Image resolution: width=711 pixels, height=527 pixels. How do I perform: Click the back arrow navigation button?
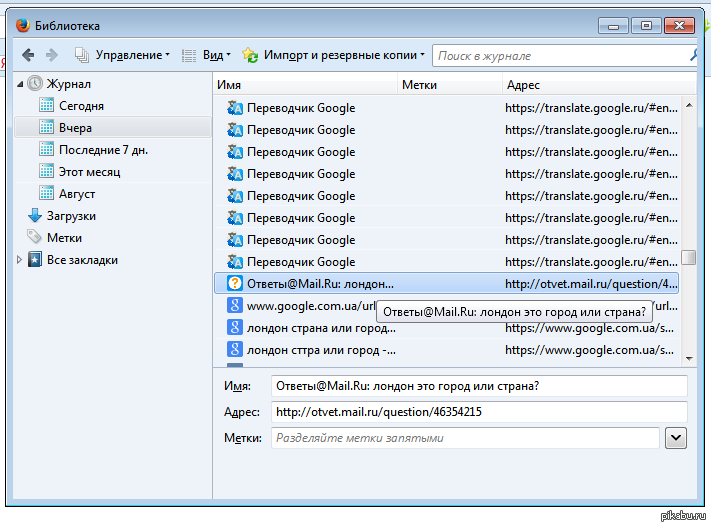pyautogui.click(x=27, y=55)
